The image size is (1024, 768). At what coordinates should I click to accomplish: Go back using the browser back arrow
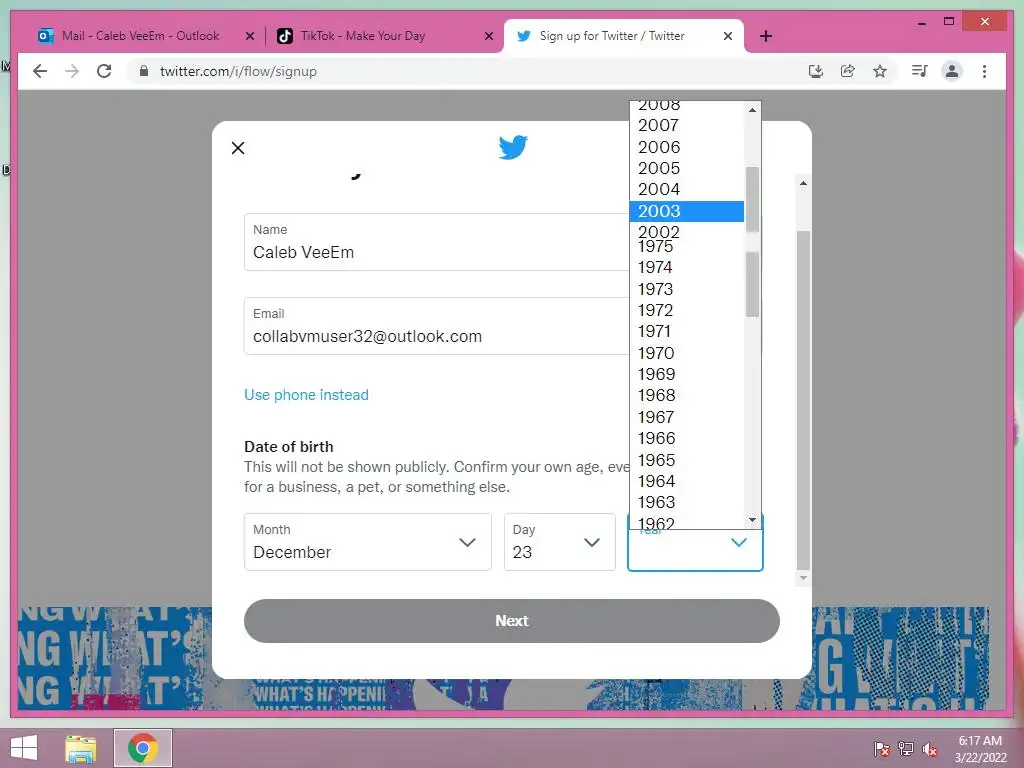click(40, 71)
